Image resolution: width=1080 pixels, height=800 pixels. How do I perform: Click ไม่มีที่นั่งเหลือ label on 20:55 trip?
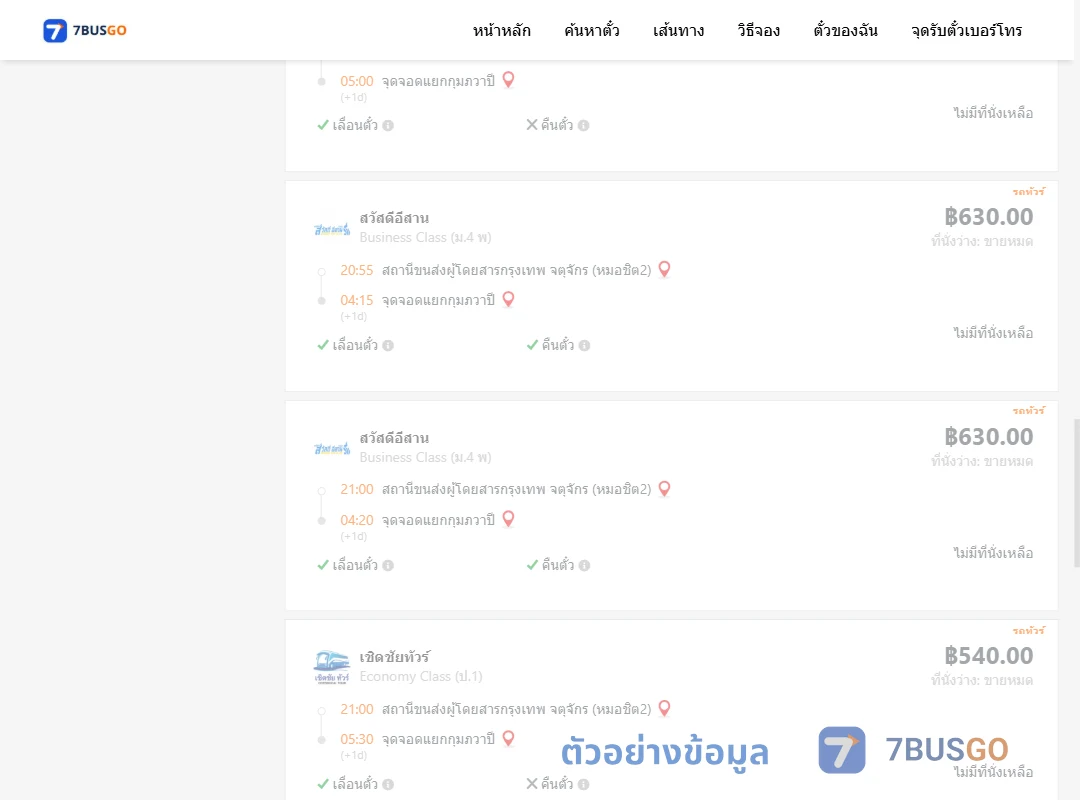pyautogui.click(x=993, y=333)
